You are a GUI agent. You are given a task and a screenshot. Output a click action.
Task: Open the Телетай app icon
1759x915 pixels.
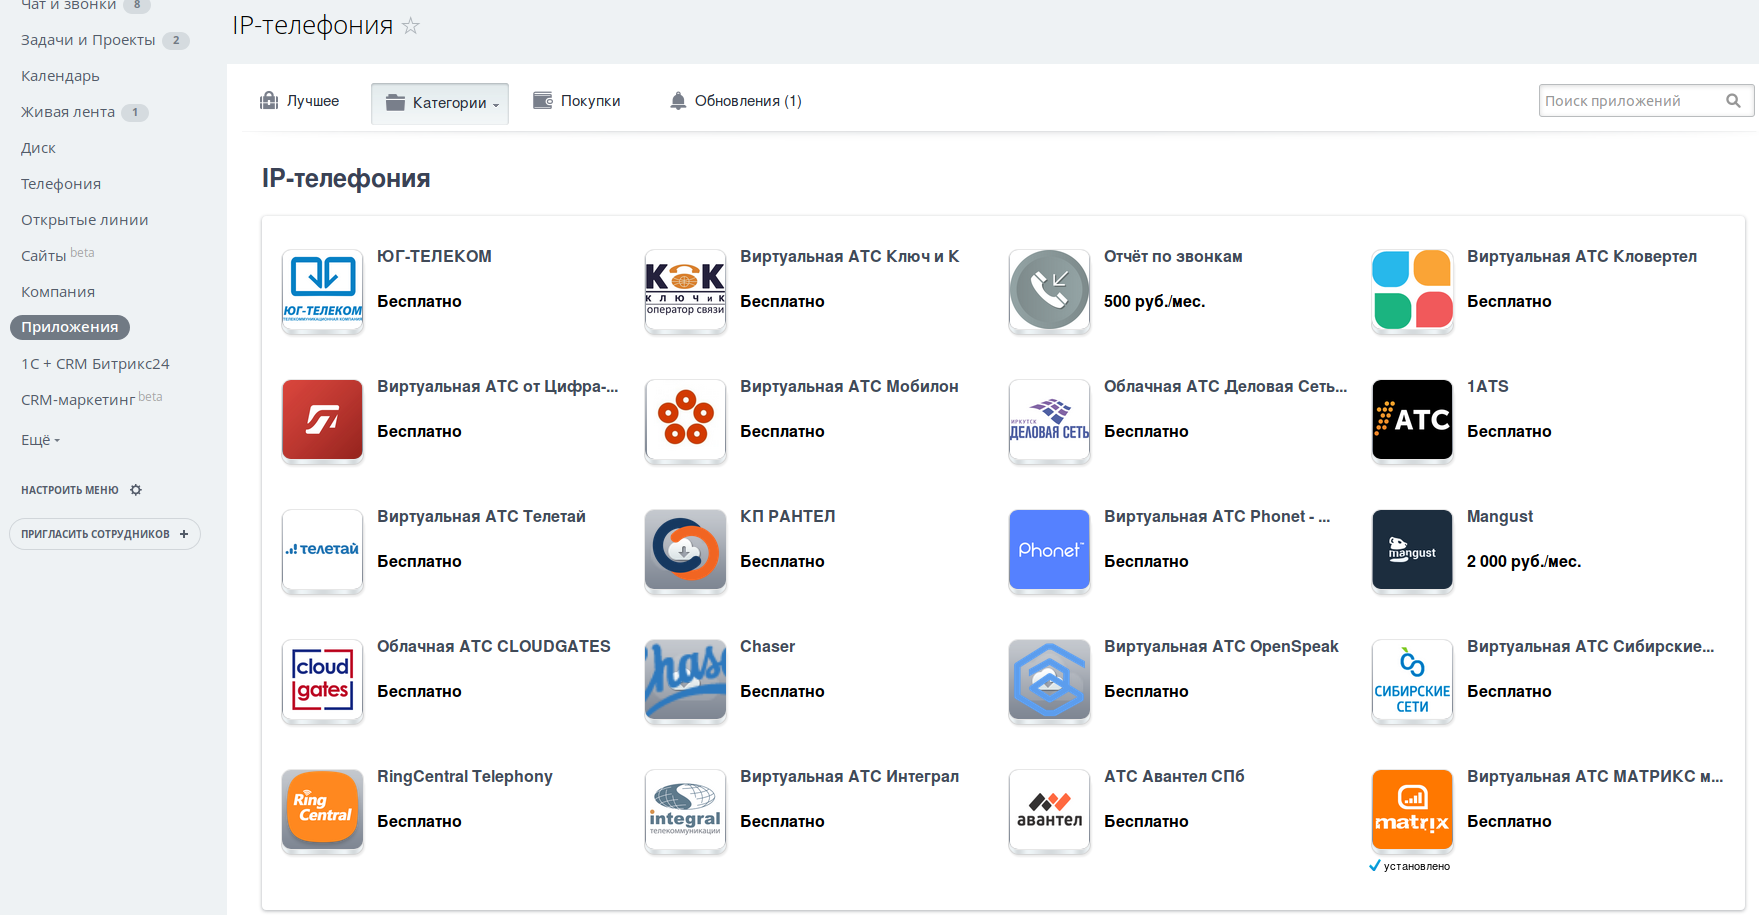[322, 550]
